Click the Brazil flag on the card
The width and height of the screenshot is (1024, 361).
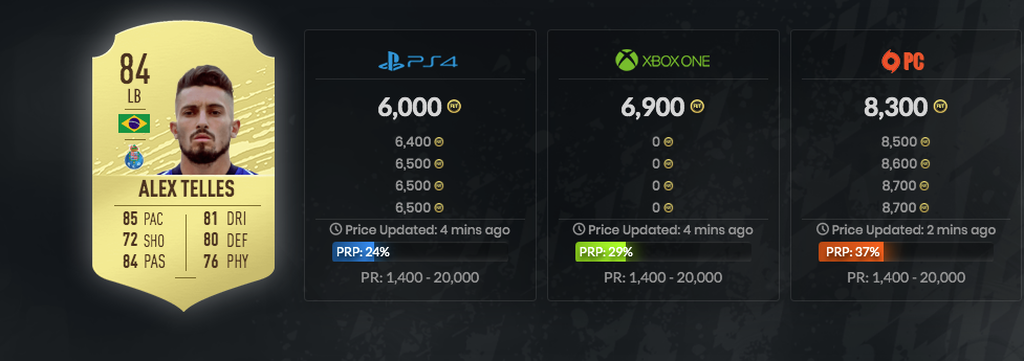(134, 123)
